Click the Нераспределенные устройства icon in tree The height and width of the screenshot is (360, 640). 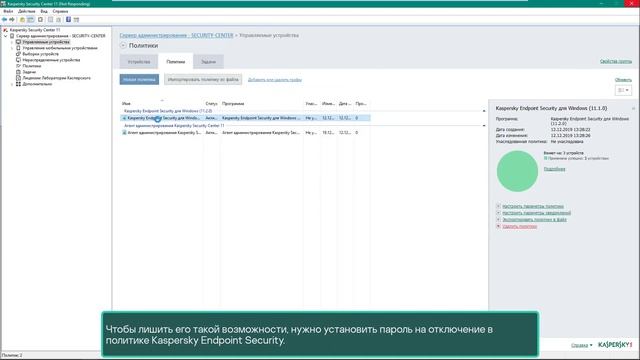point(18,60)
